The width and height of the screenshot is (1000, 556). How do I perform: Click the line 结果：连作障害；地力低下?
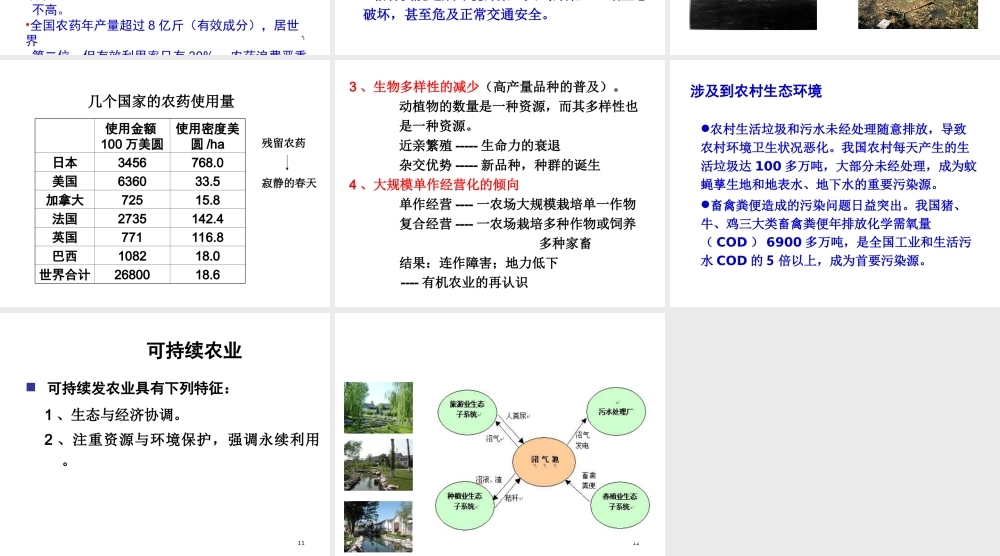pyautogui.click(x=479, y=263)
